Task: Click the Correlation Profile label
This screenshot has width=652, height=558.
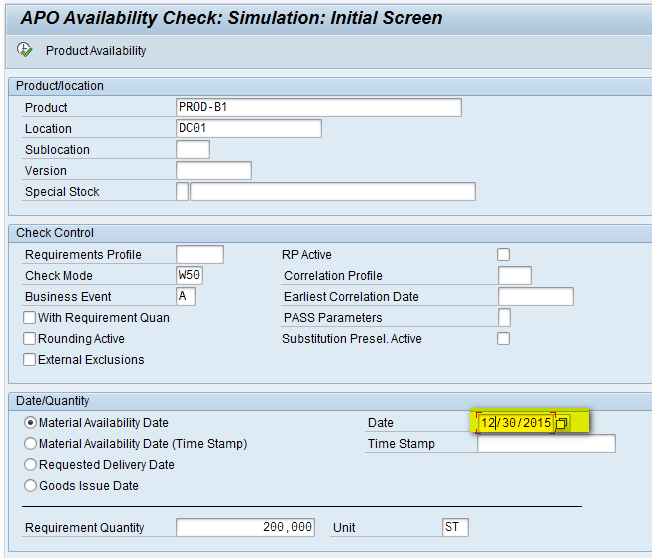Action: click(333, 276)
